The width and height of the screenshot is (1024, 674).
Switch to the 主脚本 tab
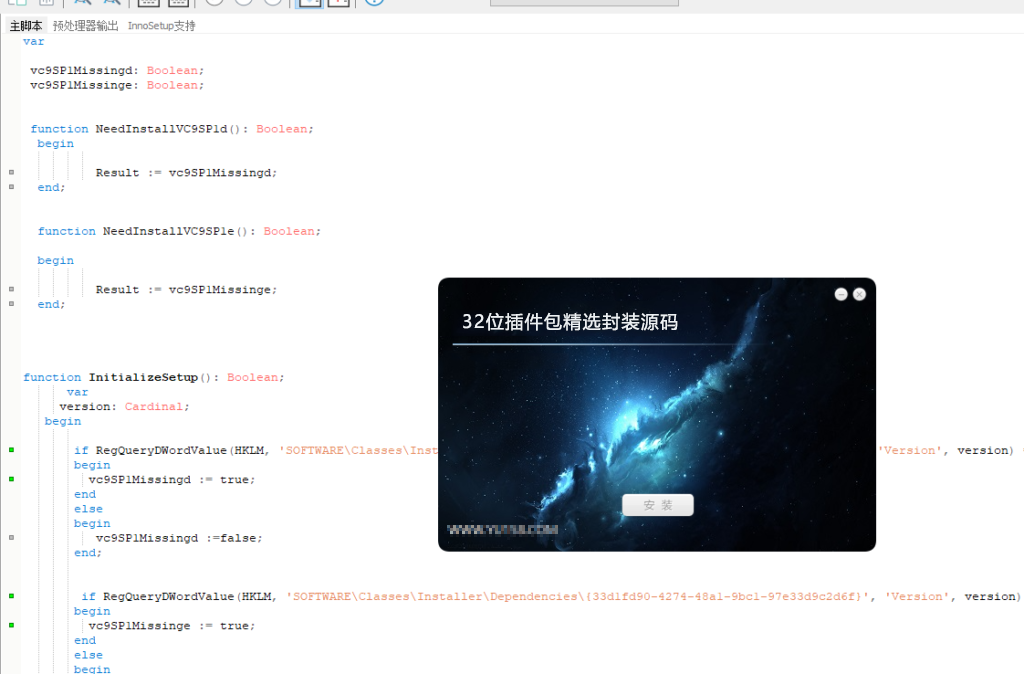[x=26, y=26]
